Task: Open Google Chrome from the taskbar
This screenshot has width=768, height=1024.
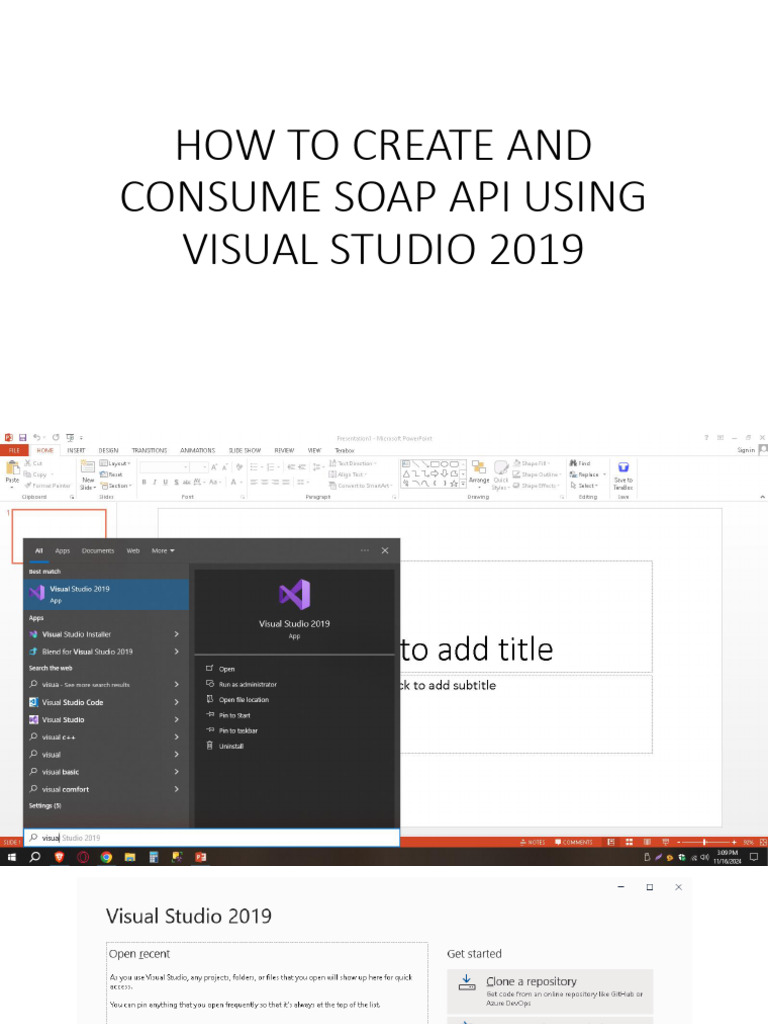Action: pyautogui.click(x=106, y=857)
